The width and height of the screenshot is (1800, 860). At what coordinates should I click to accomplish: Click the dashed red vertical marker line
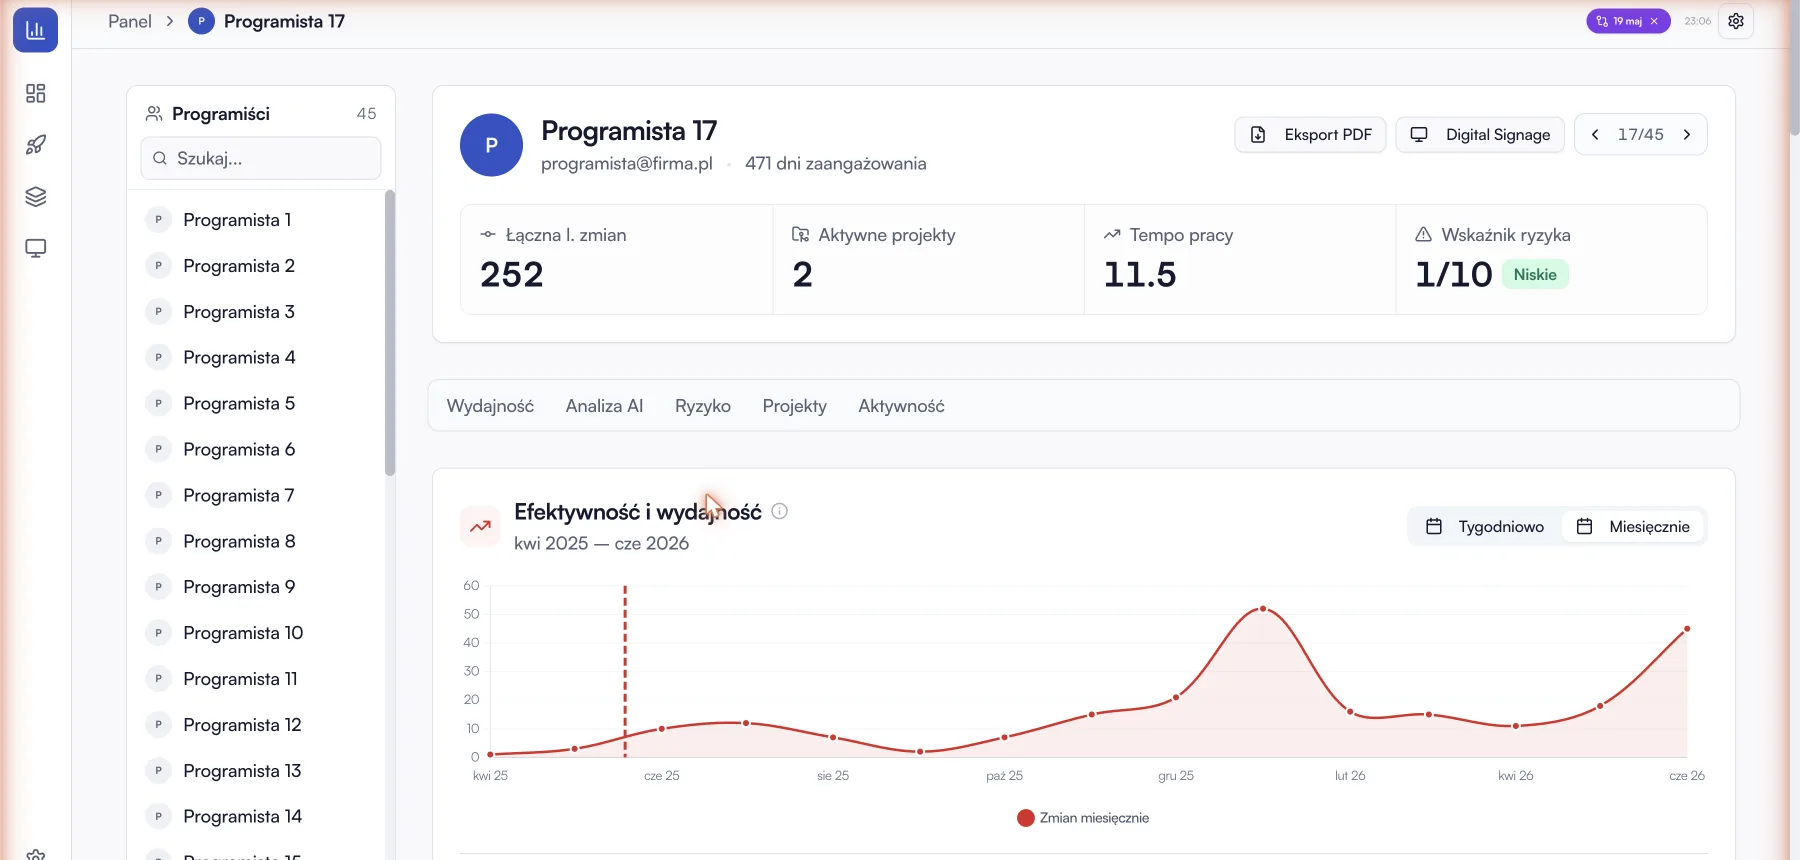(x=625, y=671)
